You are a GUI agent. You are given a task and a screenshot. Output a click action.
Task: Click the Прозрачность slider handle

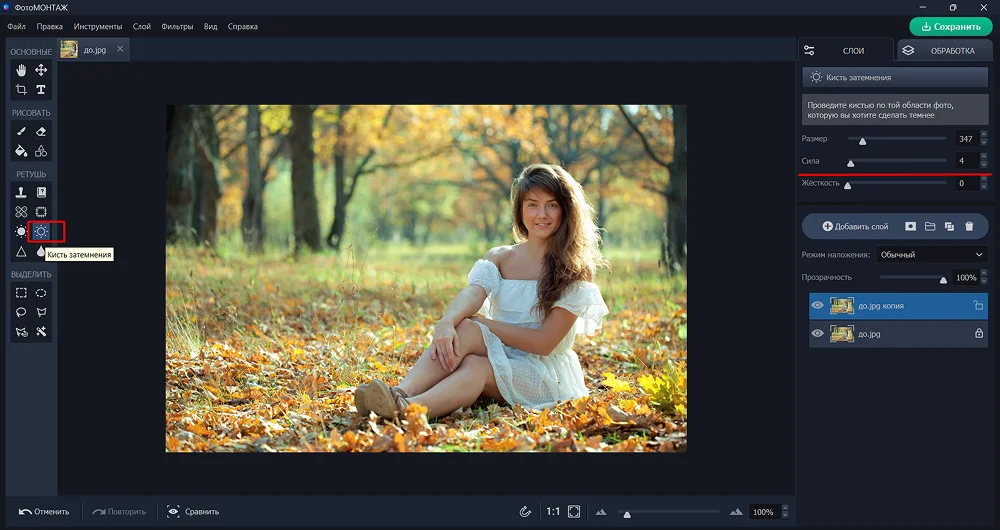(943, 279)
